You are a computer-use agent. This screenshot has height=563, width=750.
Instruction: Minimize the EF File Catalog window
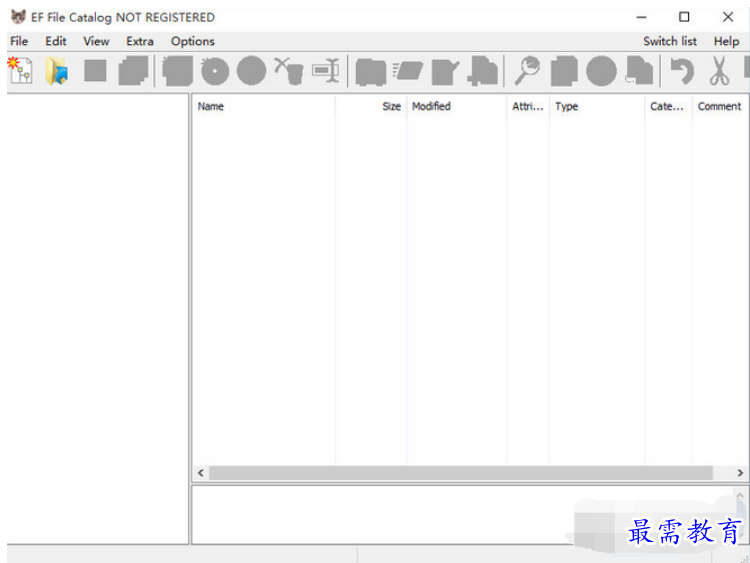pyautogui.click(x=641, y=17)
